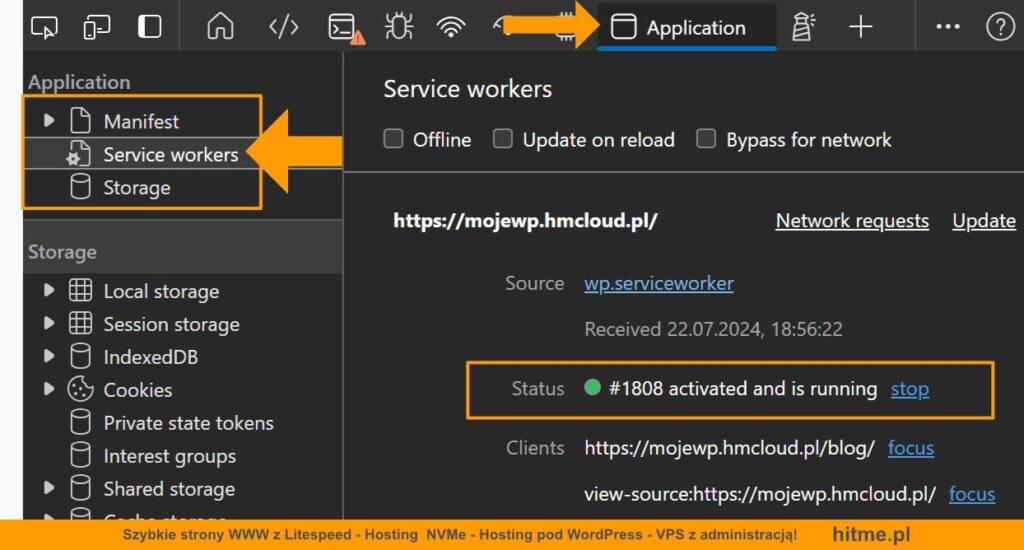Expand the Cookies tree node
The image size is (1024, 550).
(49, 390)
